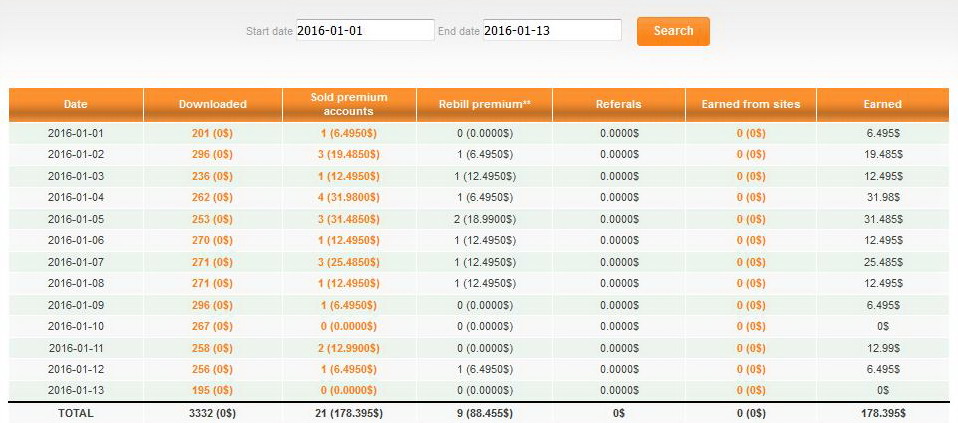The width and height of the screenshot is (958, 423).
Task: Click the Rebill premium** column header
Action: coord(484,104)
